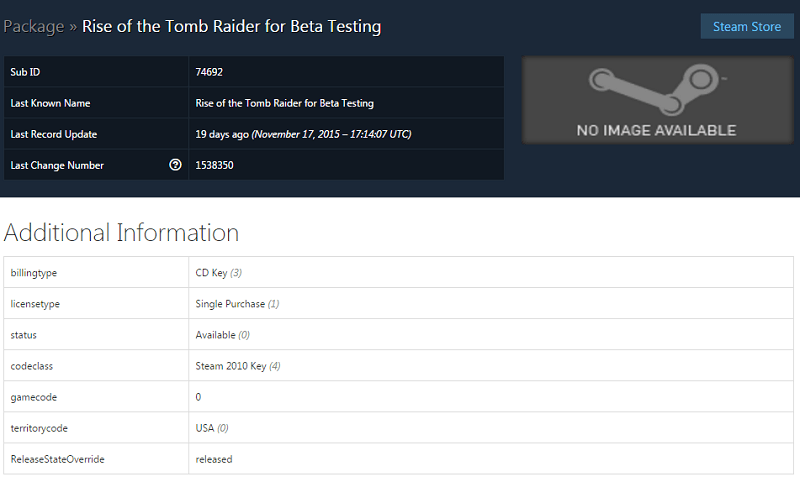
Task: Select the released value text
Action: 214,459
